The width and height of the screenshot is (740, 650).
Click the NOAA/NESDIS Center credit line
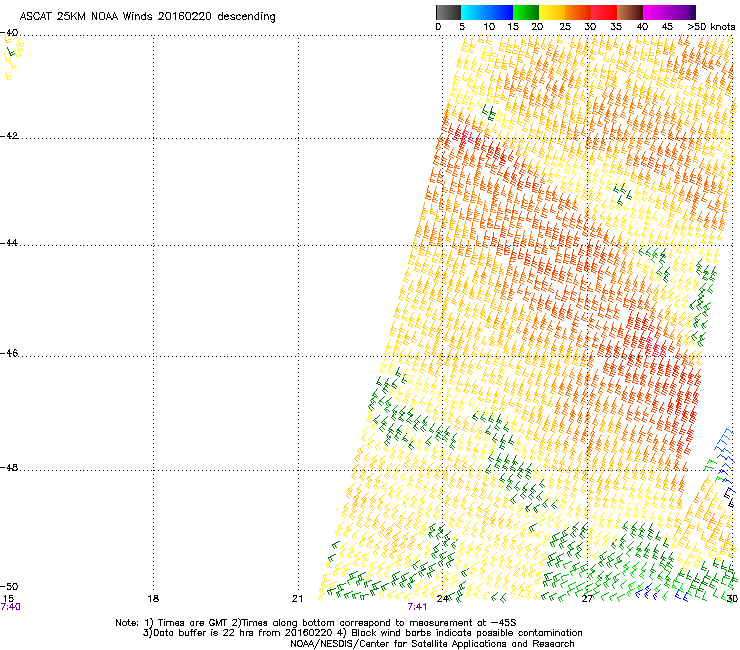click(432, 644)
